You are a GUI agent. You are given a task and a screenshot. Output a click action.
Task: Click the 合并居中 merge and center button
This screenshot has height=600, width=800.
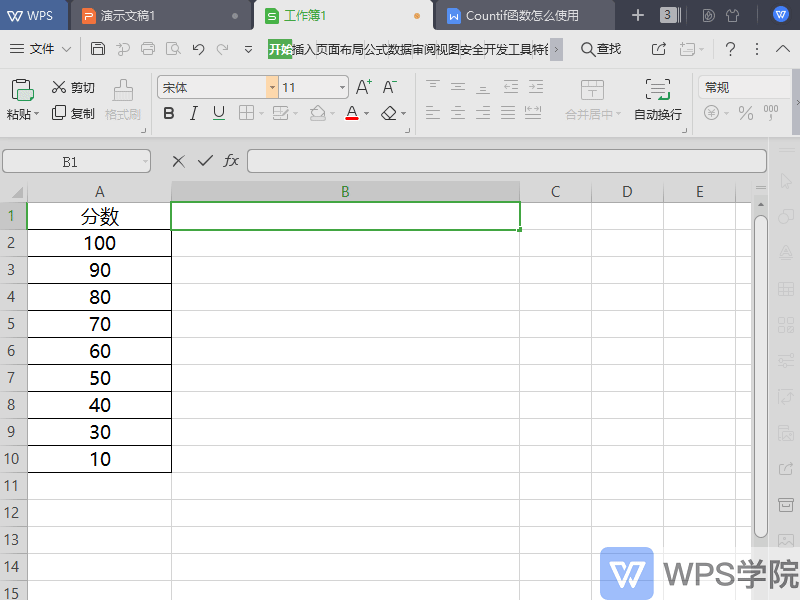(x=592, y=100)
